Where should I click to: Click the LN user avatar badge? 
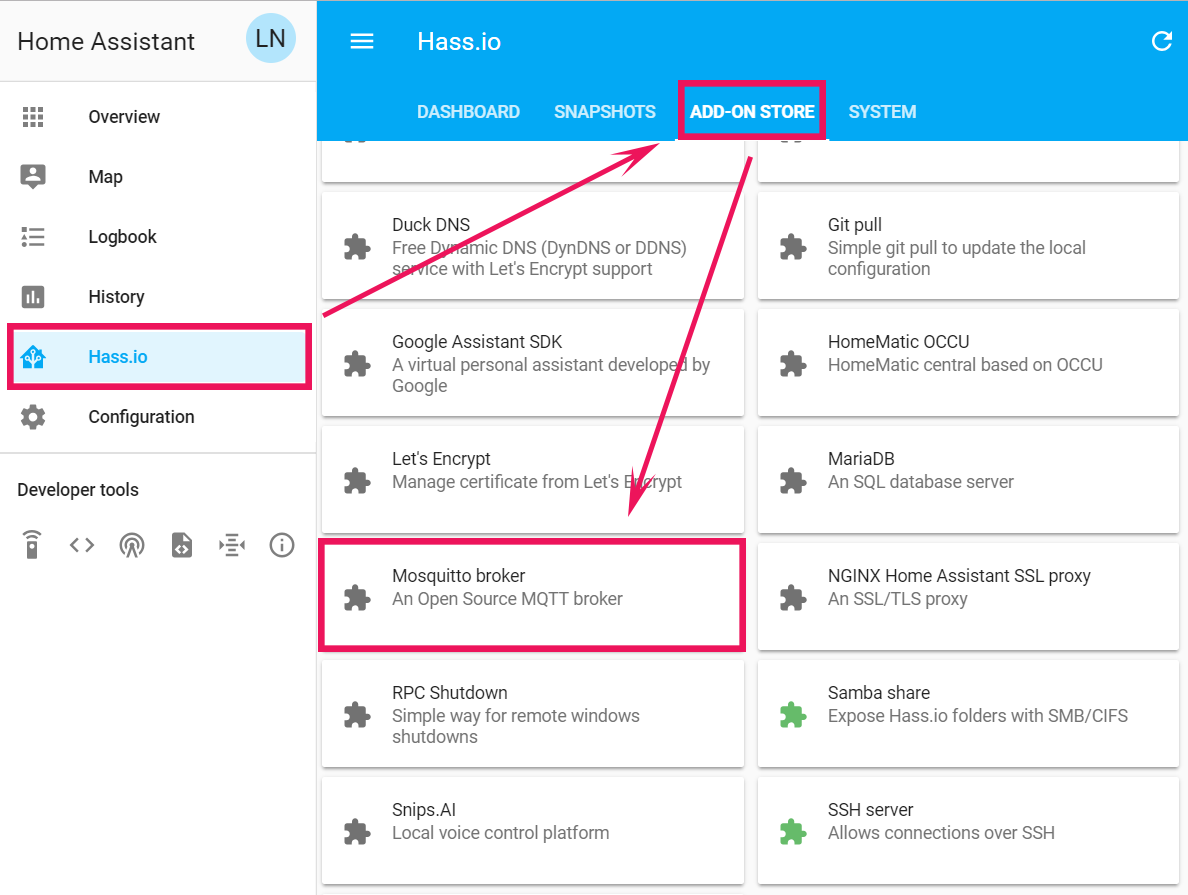[x=270, y=39]
